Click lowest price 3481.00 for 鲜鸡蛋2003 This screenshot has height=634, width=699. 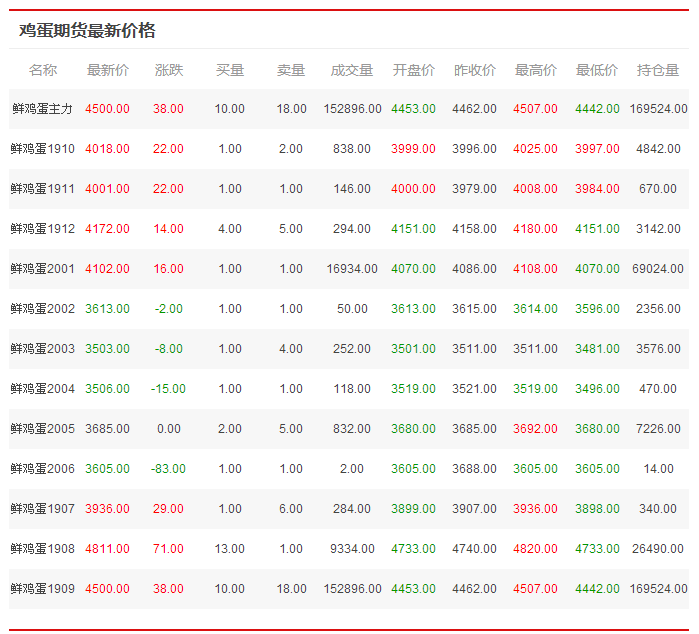pos(597,349)
